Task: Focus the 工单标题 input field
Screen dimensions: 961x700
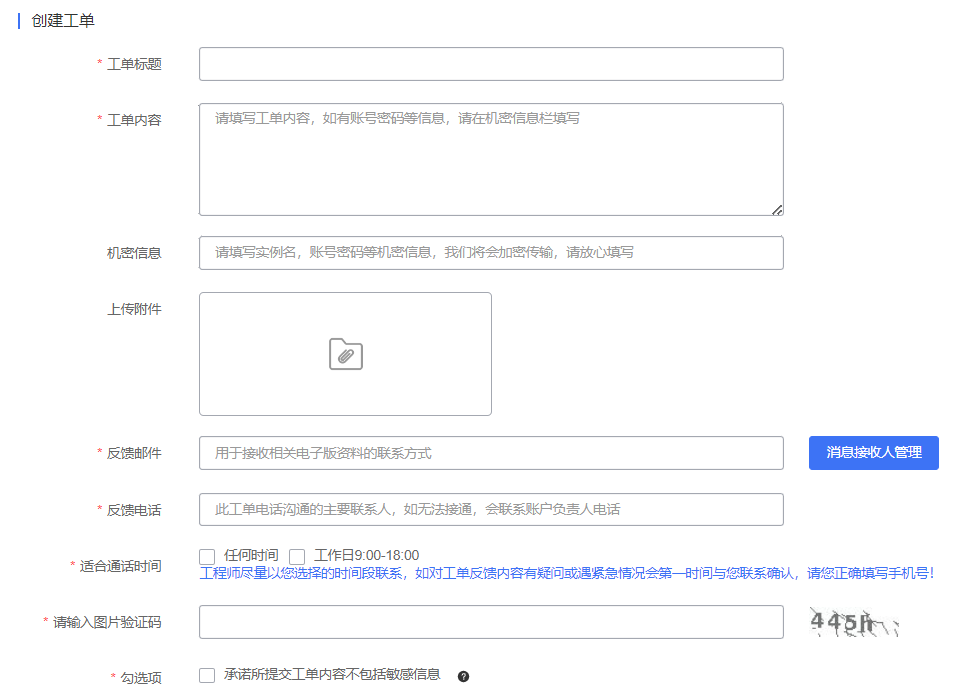Action: pyautogui.click(x=490, y=64)
